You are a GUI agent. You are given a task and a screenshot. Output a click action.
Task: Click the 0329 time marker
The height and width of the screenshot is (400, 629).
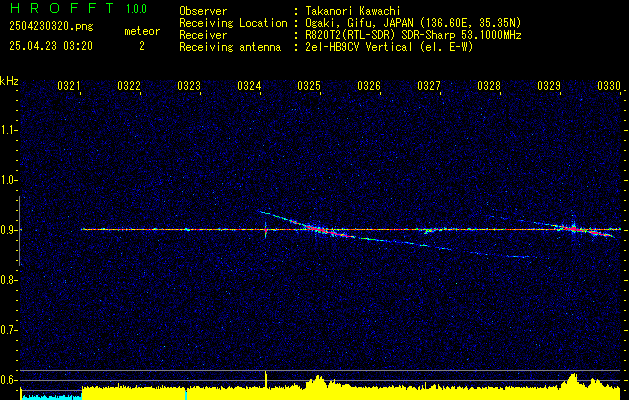tap(549, 86)
